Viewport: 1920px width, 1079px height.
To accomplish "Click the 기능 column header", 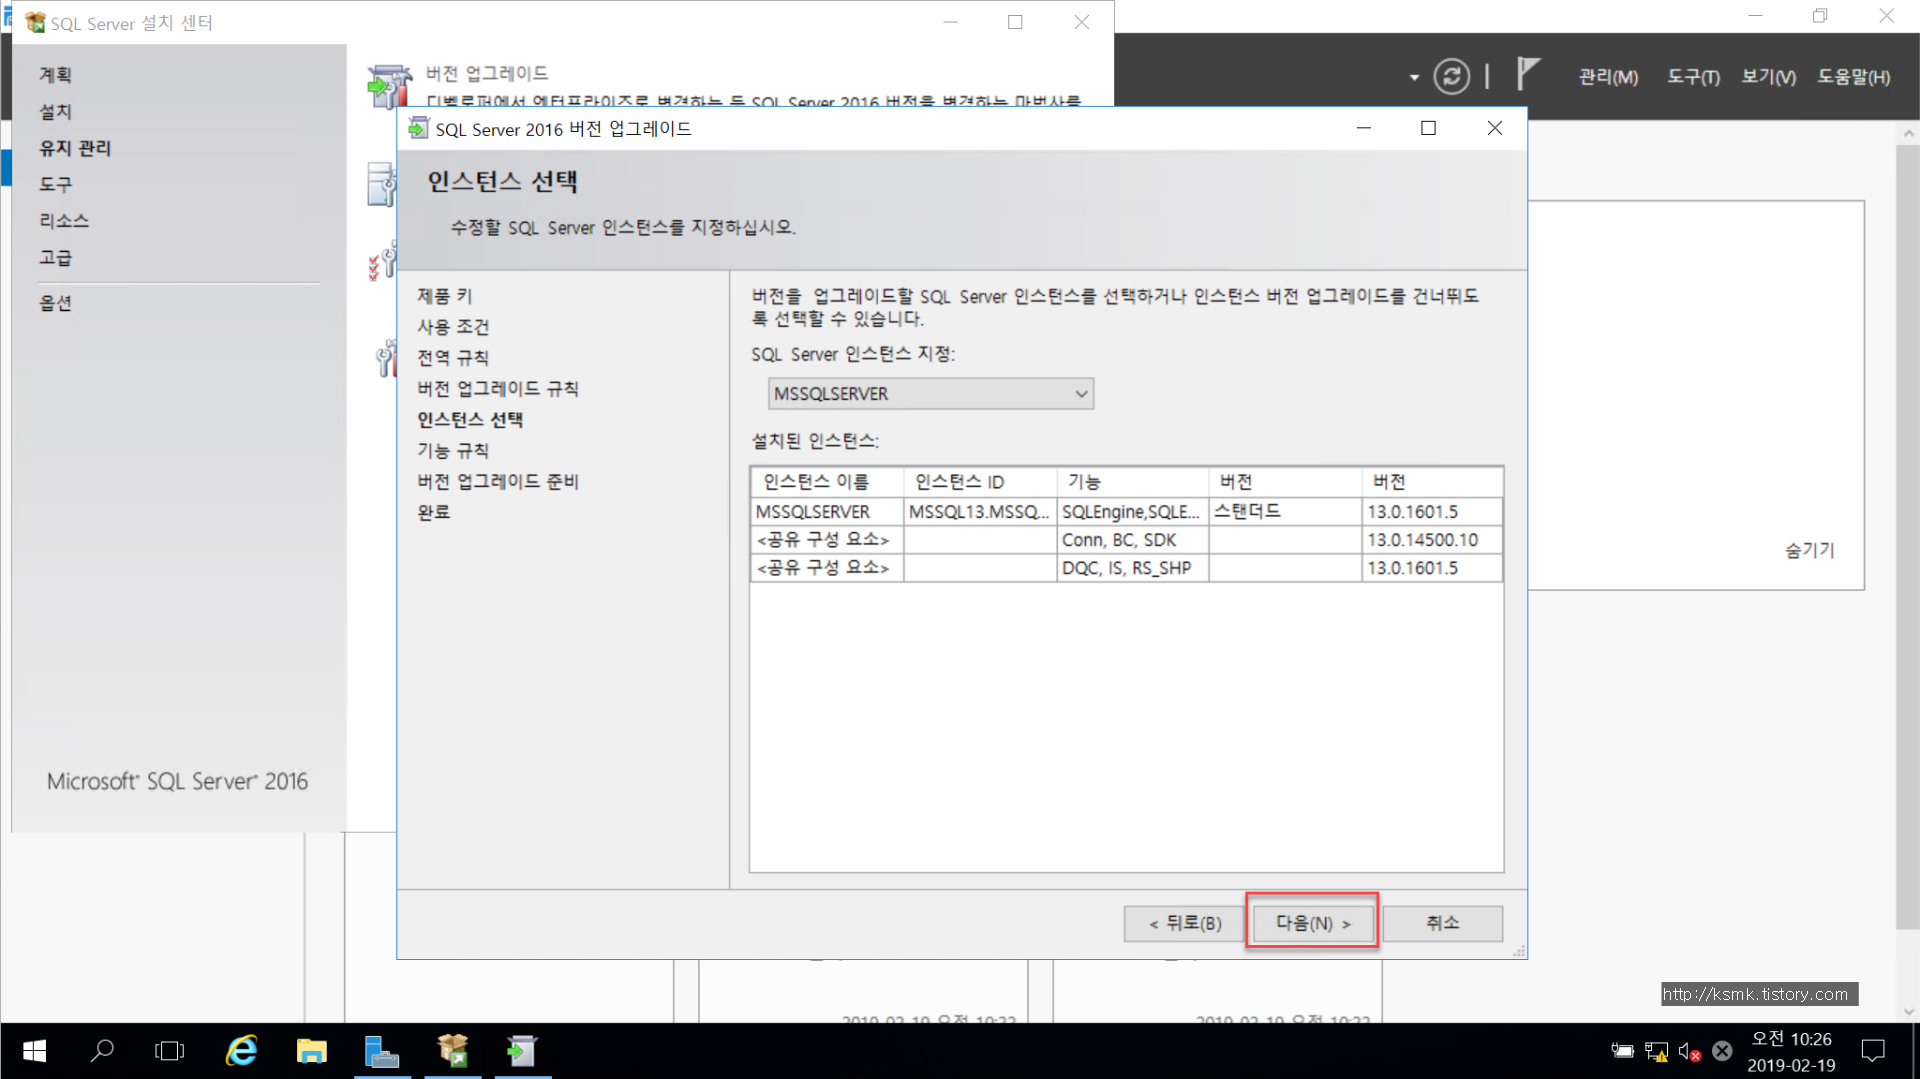I will click(1133, 482).
